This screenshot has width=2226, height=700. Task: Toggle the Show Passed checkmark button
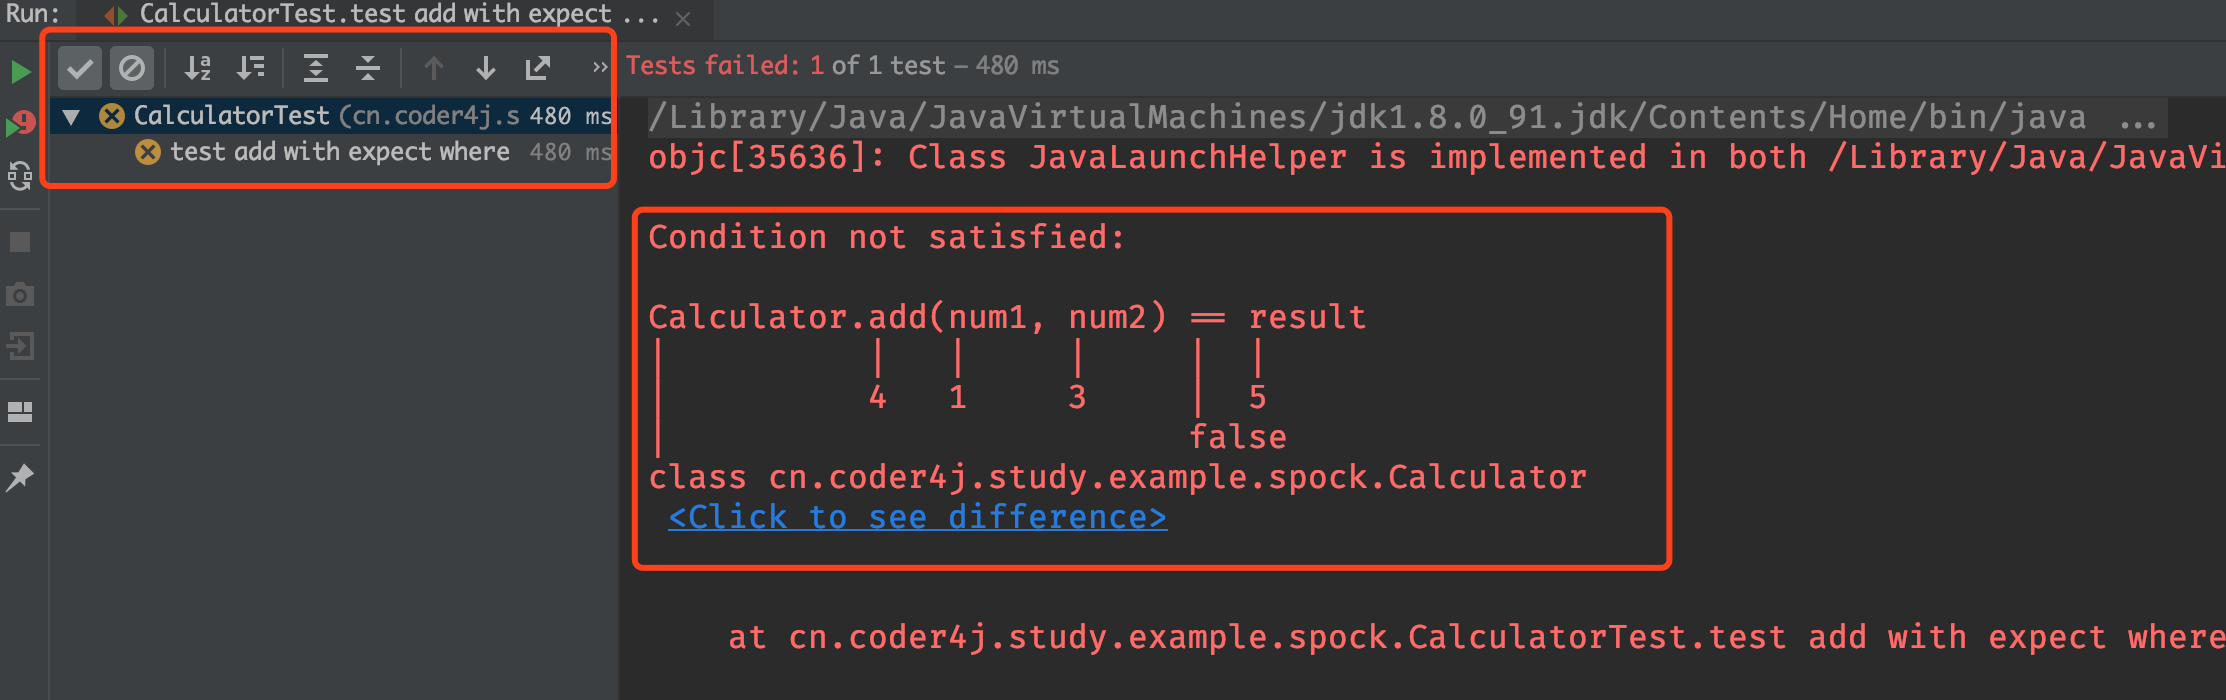(x=80, y=68)
